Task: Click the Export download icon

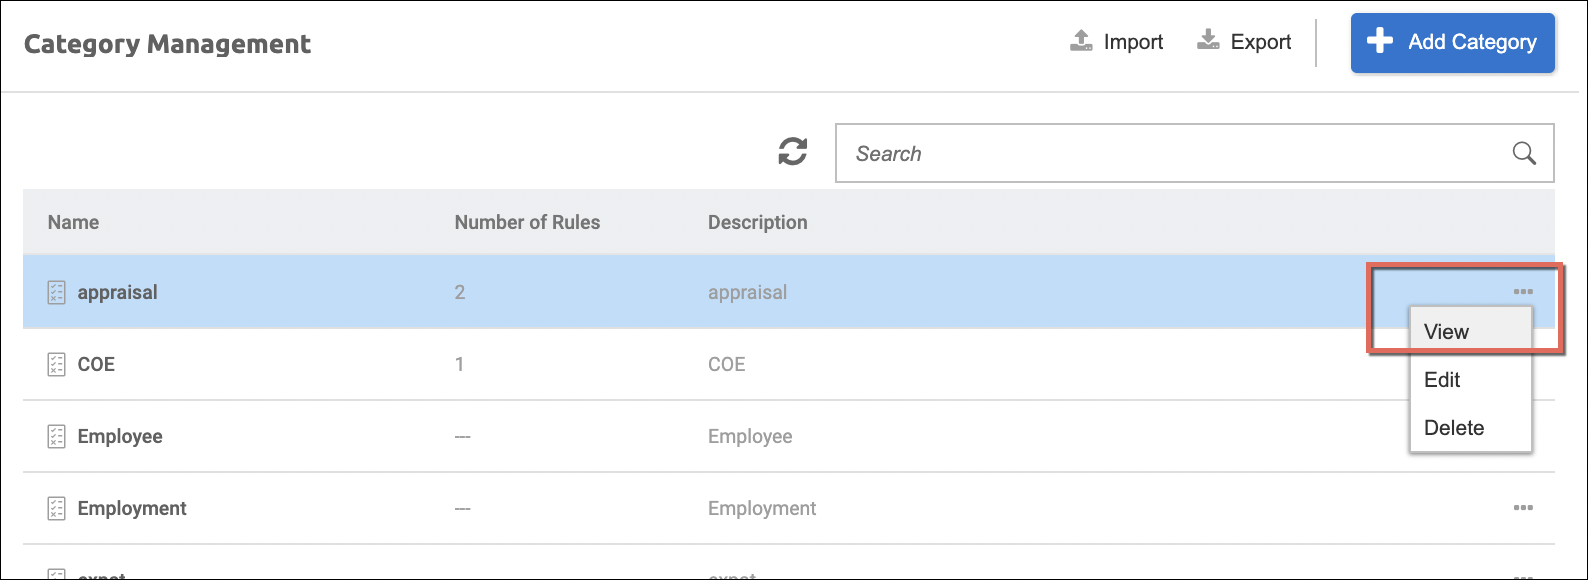Action: (x=1208, y=41)
